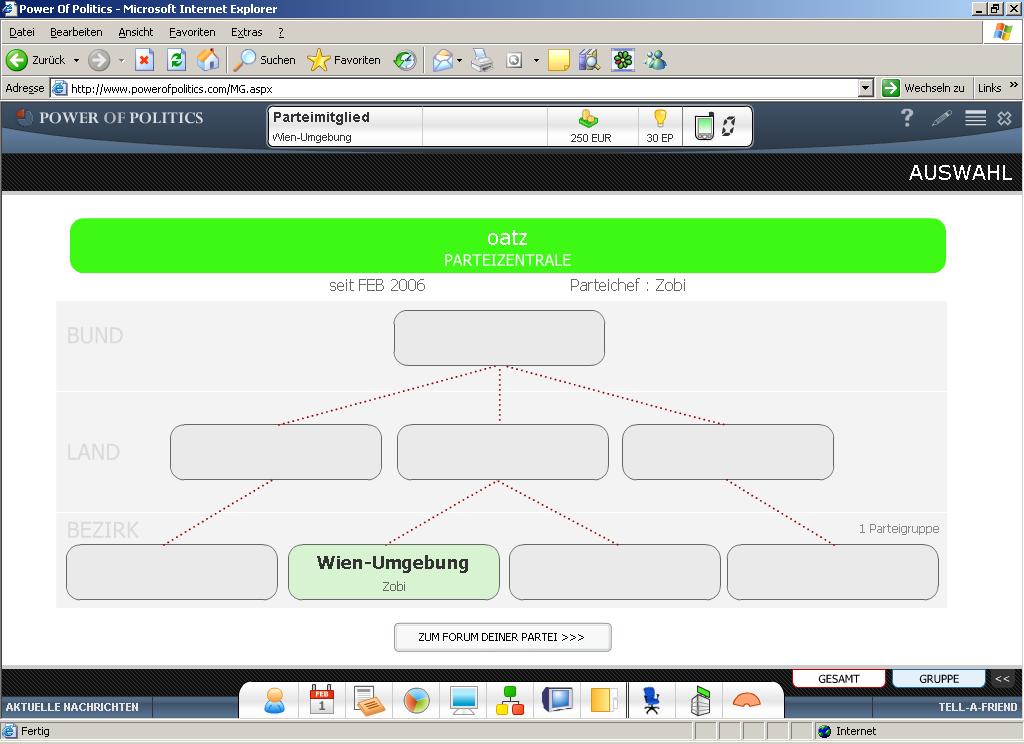Open the FEB calendar icon
Screen dimensions: 1024x744
click(322, 700)
